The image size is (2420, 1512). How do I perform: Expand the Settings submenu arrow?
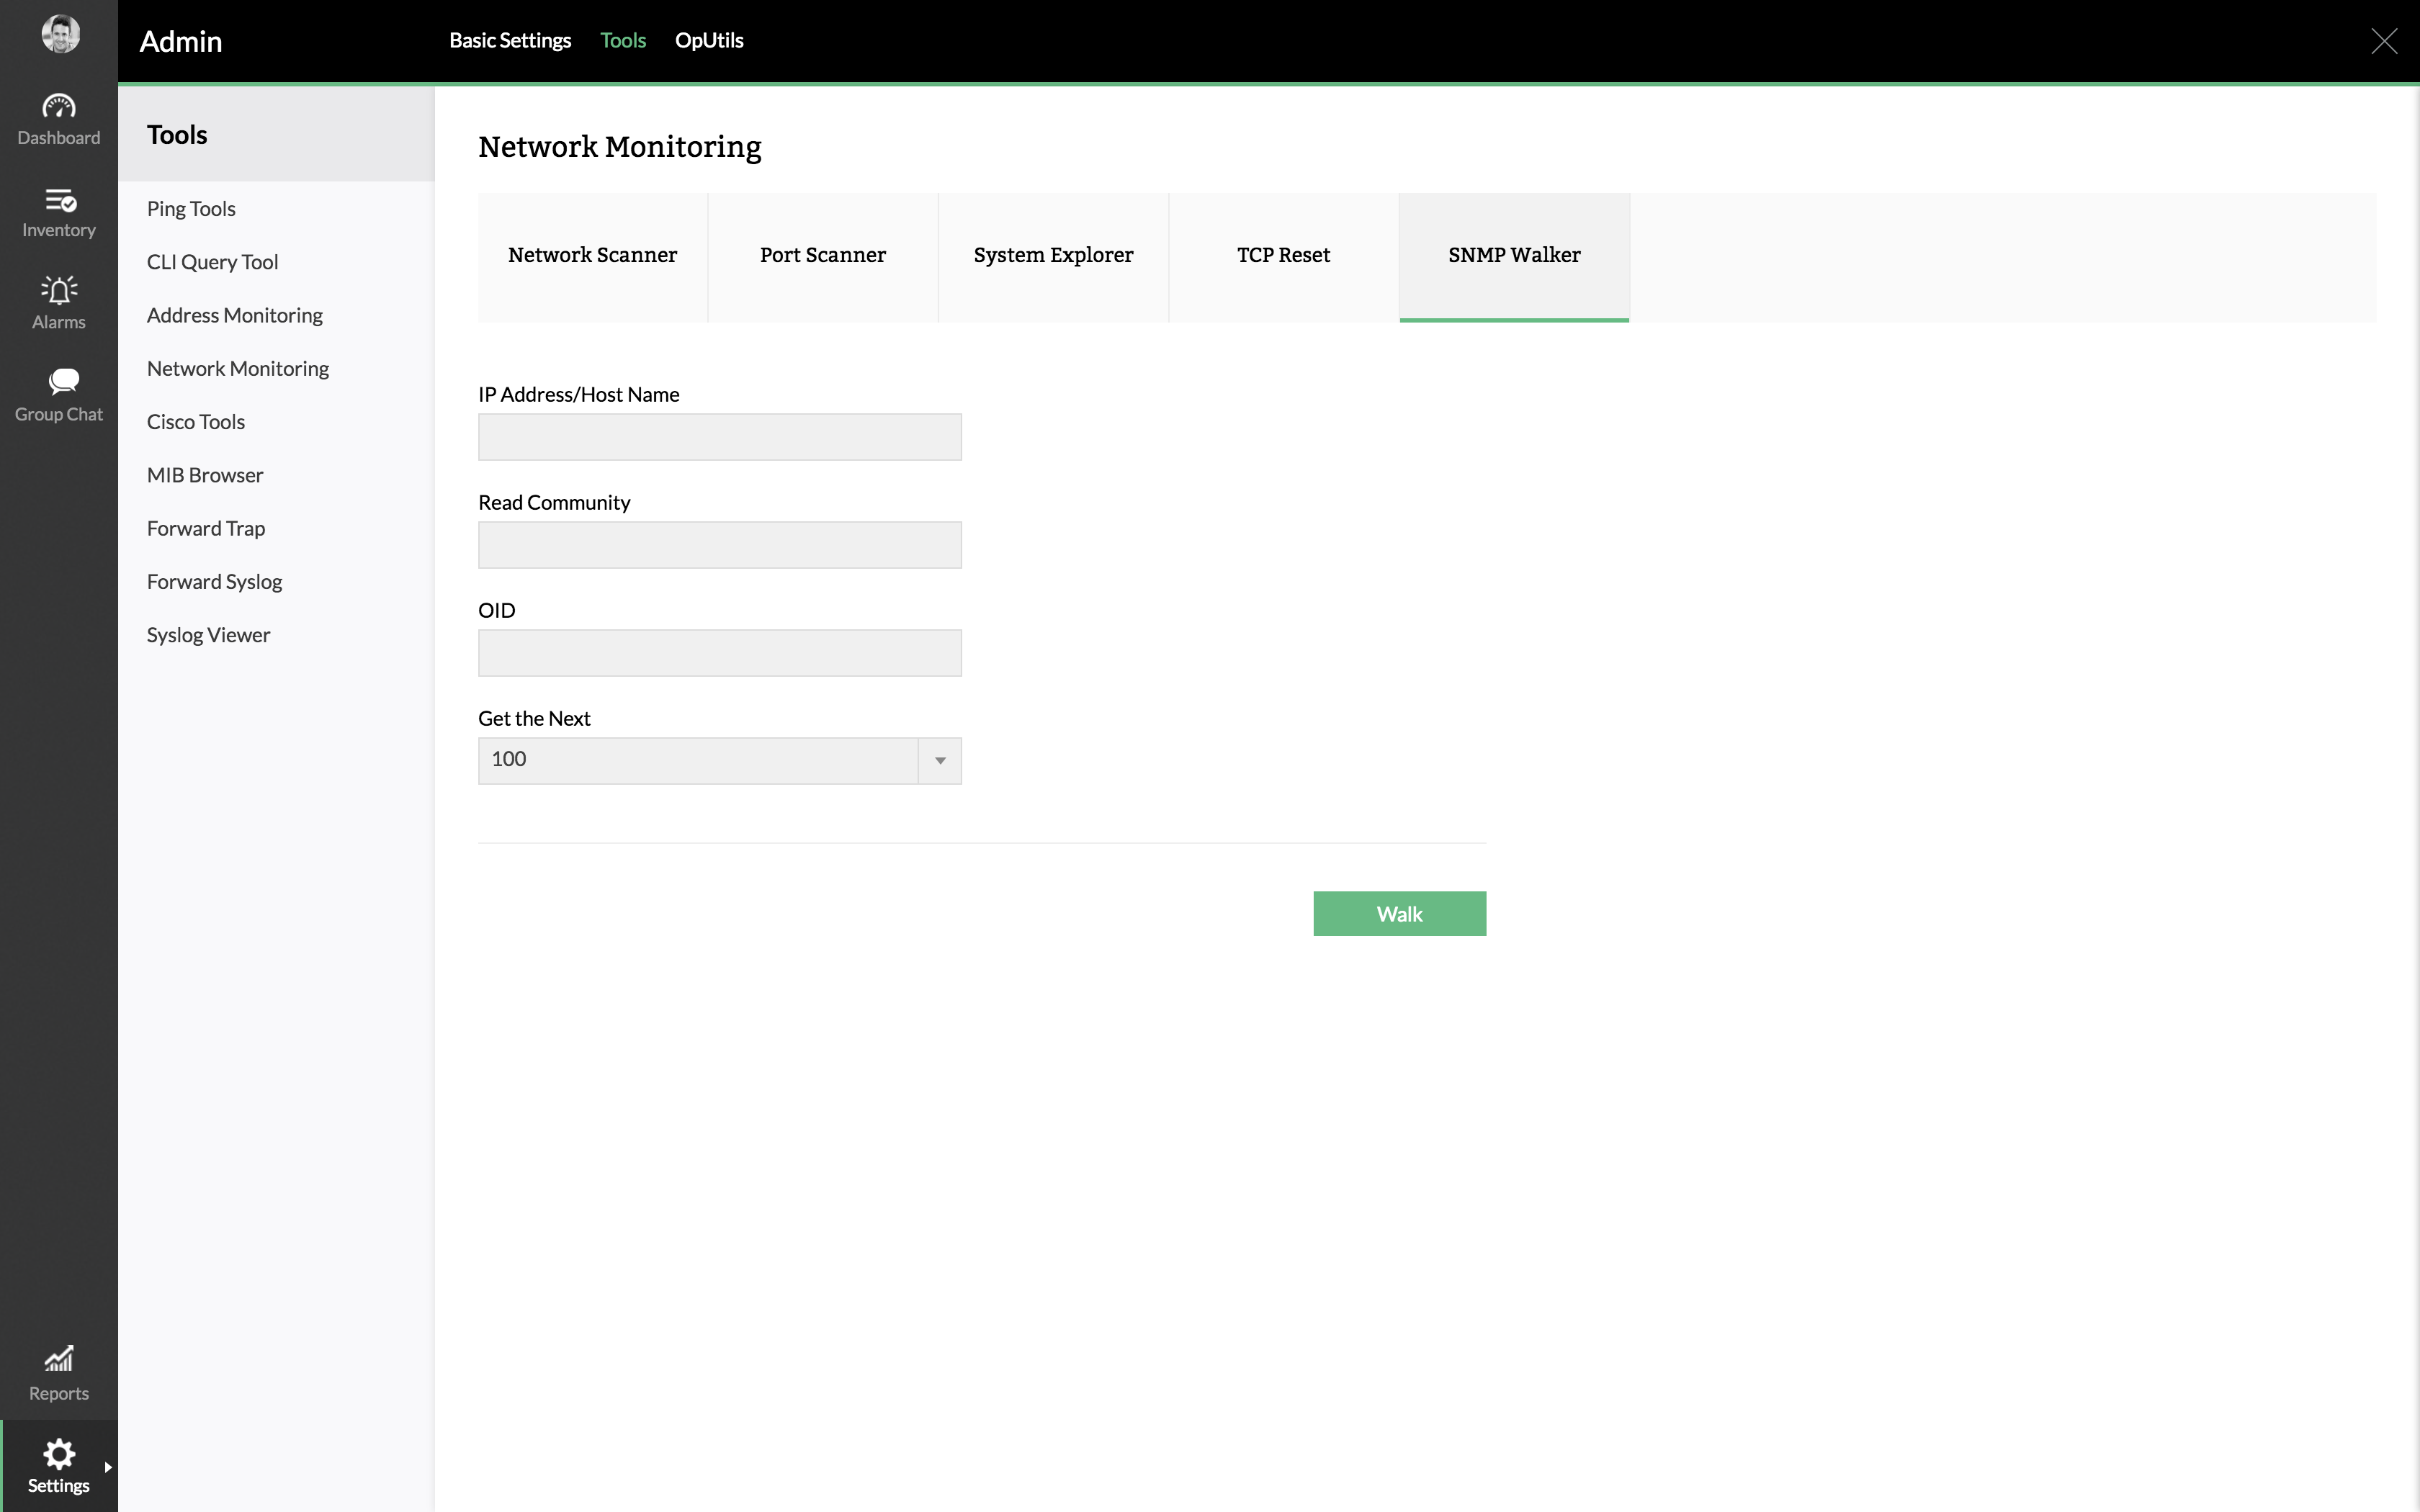[x=108, y=1467]
